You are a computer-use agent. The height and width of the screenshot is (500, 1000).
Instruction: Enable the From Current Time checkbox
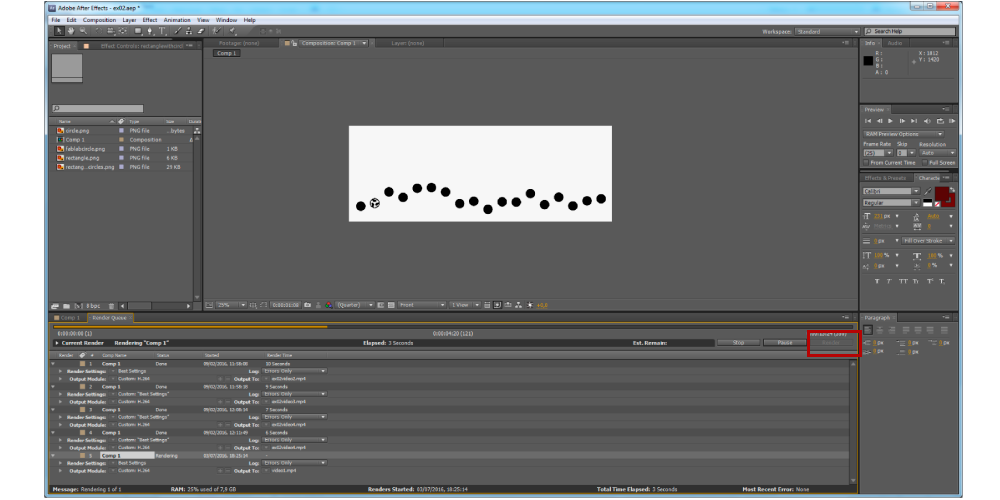(x=866, y=163)
